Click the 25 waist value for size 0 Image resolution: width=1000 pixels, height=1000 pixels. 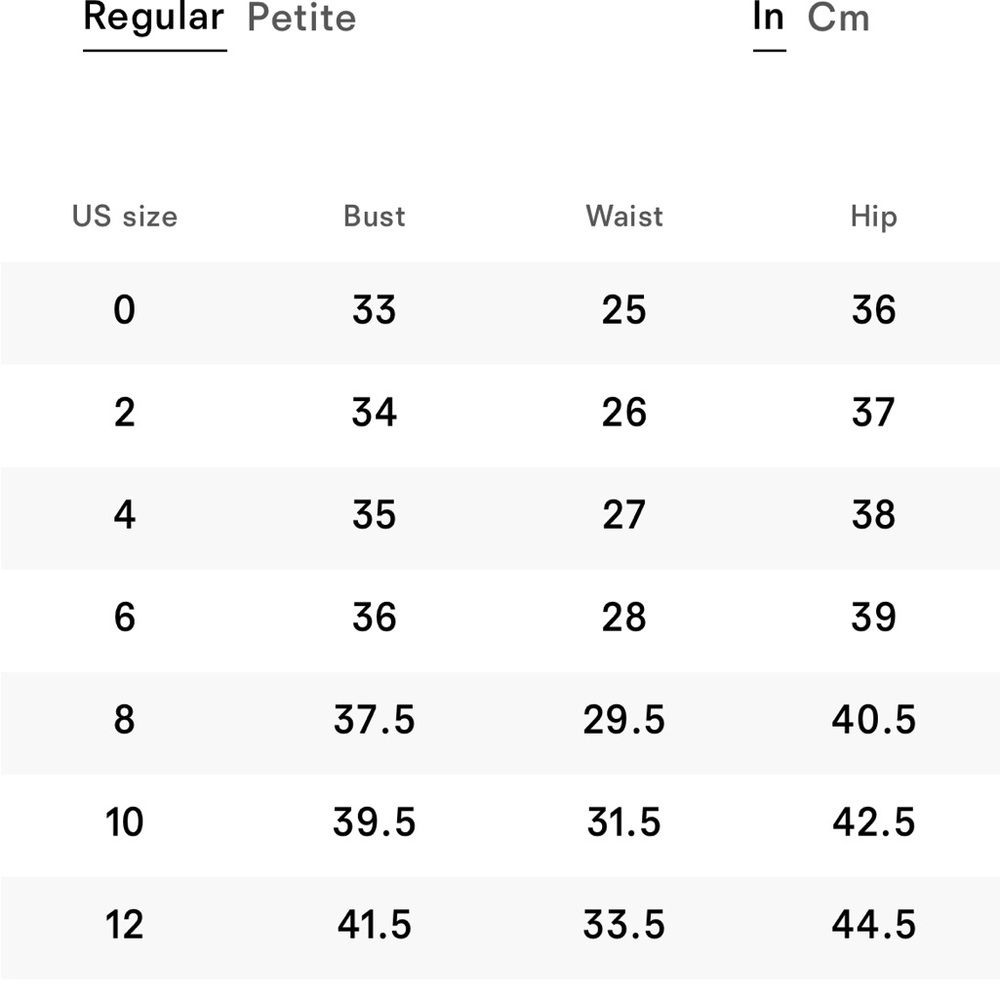[x=624, y=311]
